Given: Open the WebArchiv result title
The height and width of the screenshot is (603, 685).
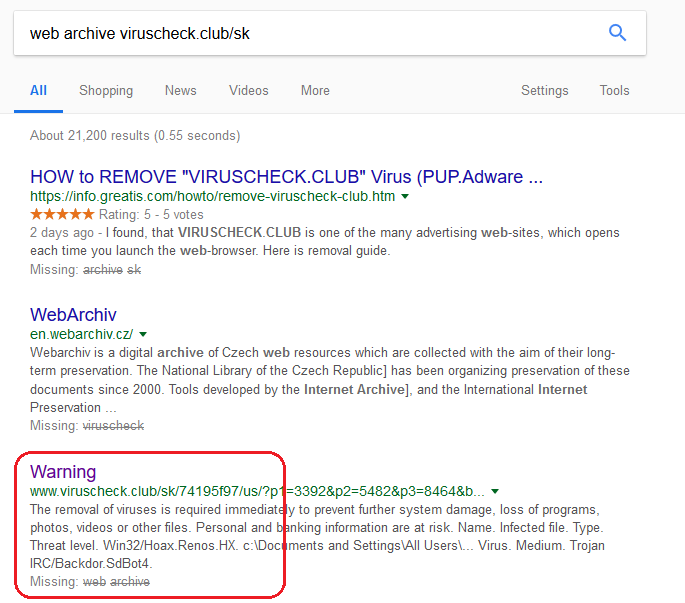Looking at the screenshot, I should 73,315.
